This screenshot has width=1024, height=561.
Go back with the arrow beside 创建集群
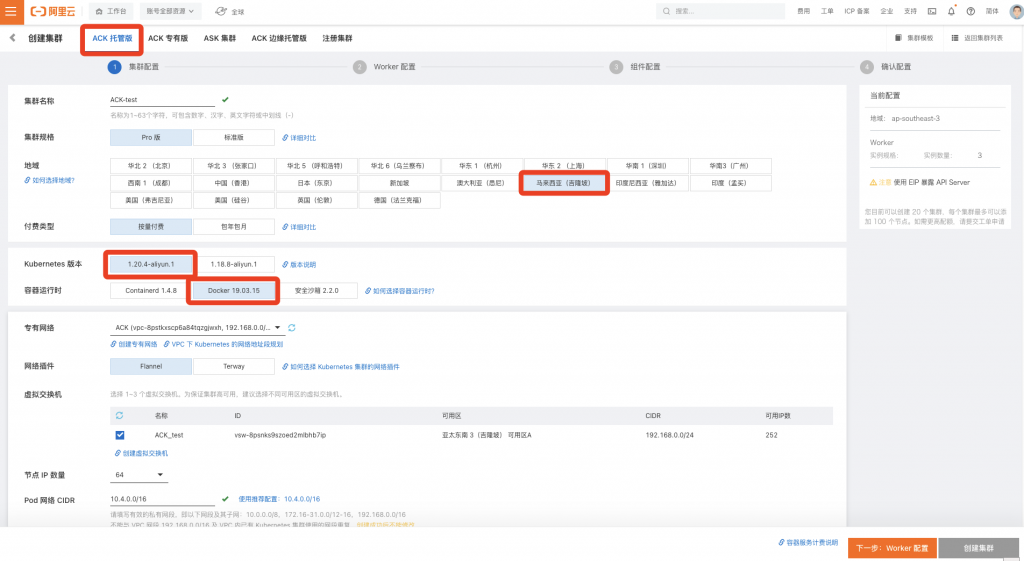pyautogui.click(x=12, y=38)
